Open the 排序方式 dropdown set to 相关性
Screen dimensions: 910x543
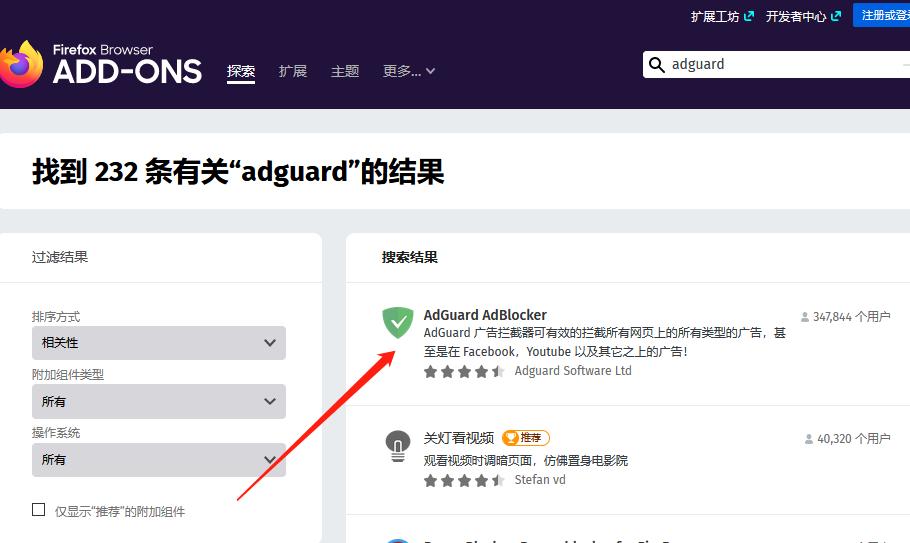(x=159, y=343)
